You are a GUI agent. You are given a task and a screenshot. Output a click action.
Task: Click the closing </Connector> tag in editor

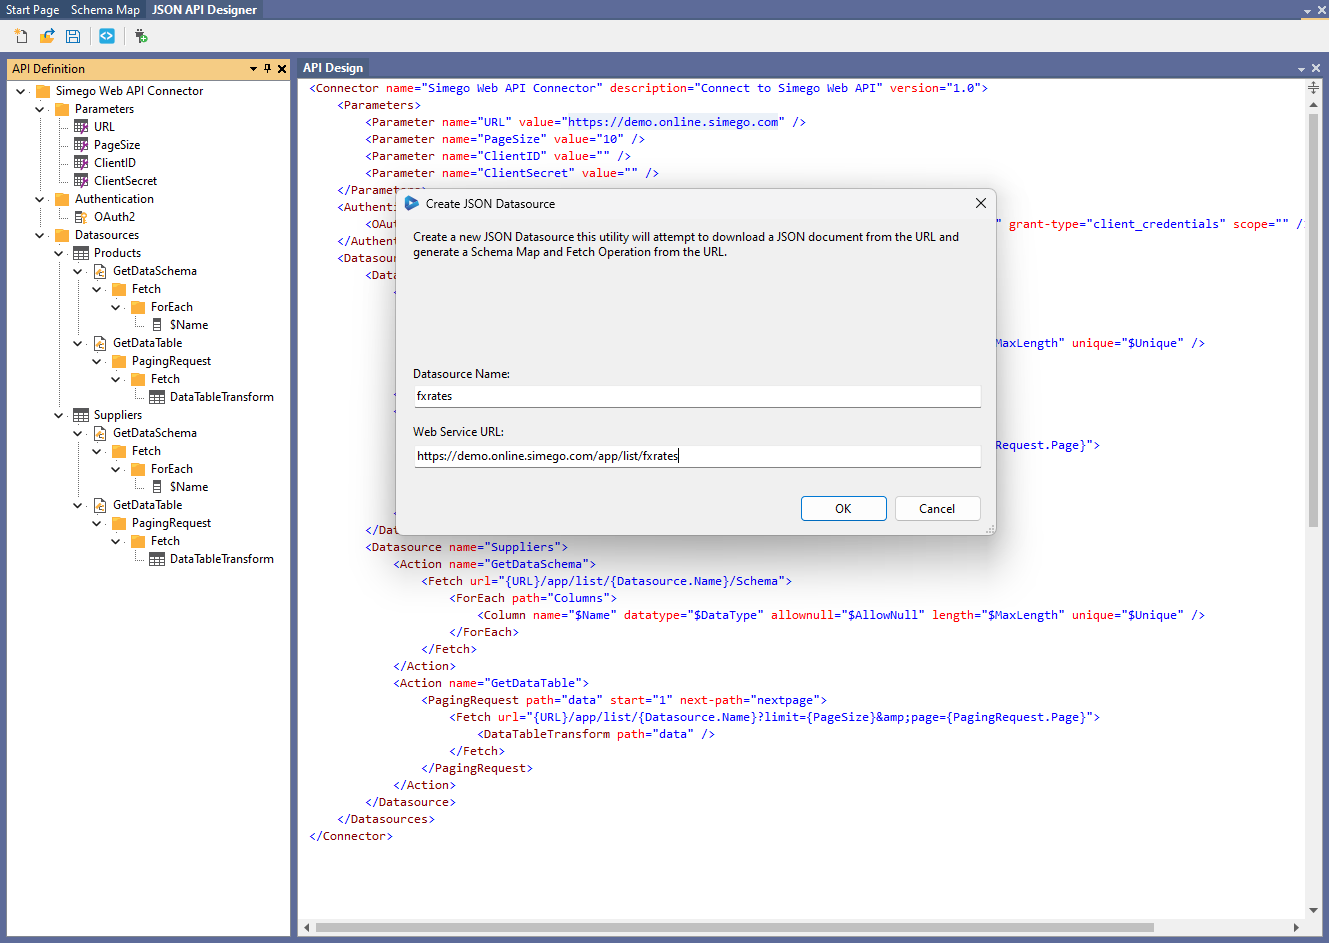[x=351, y=836]
